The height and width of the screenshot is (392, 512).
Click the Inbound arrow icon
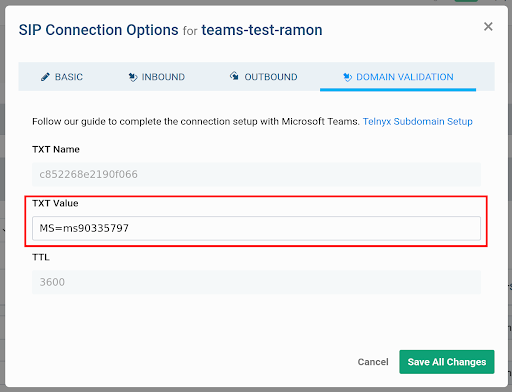click(x=133, y=77)
